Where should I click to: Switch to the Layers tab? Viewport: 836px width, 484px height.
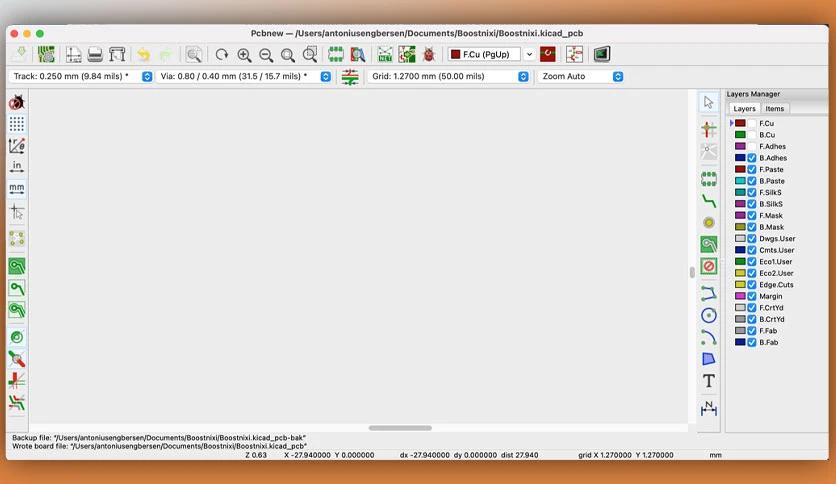tap(744, 108)
